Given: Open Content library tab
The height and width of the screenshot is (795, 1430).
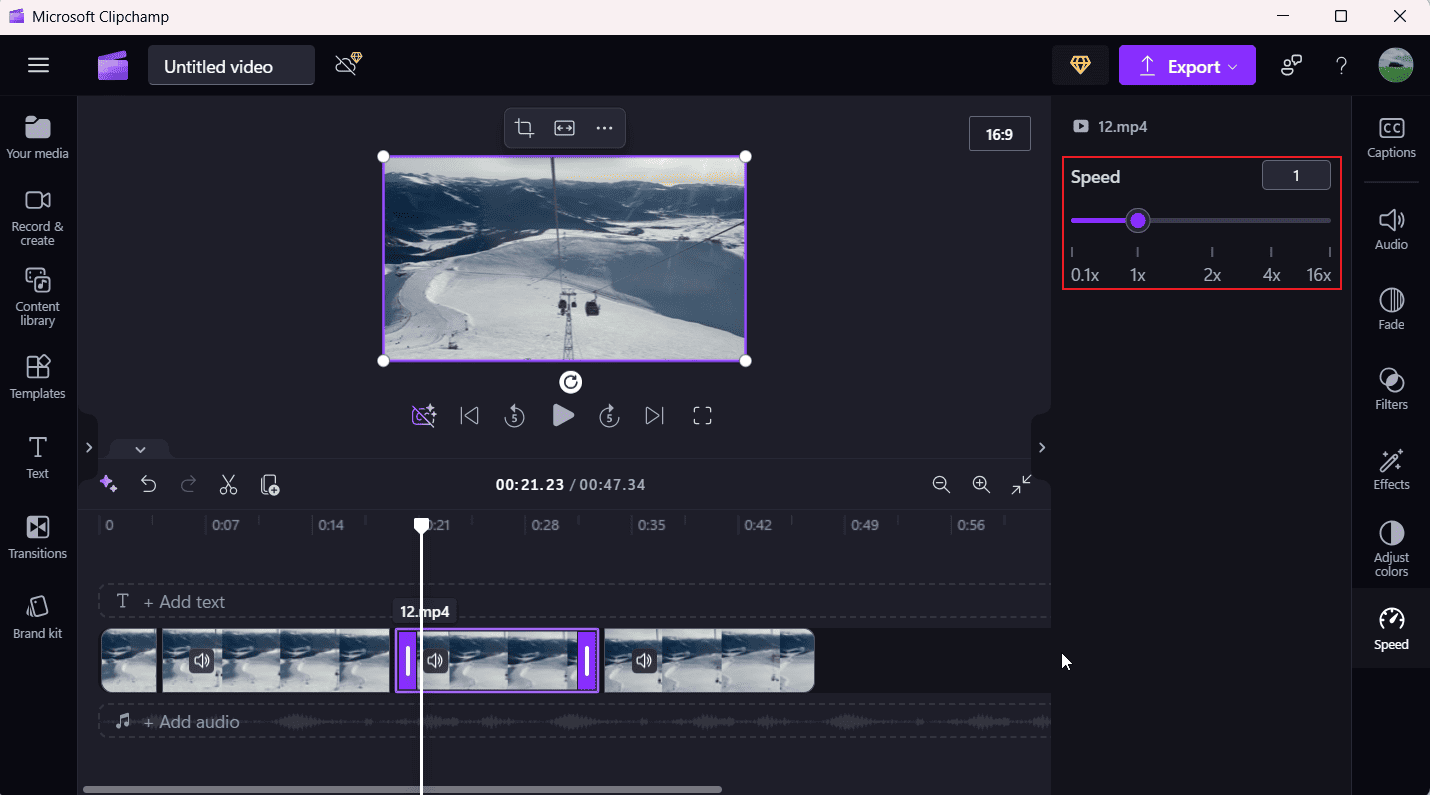Looking at the screenshot, I should click(38, 297).
